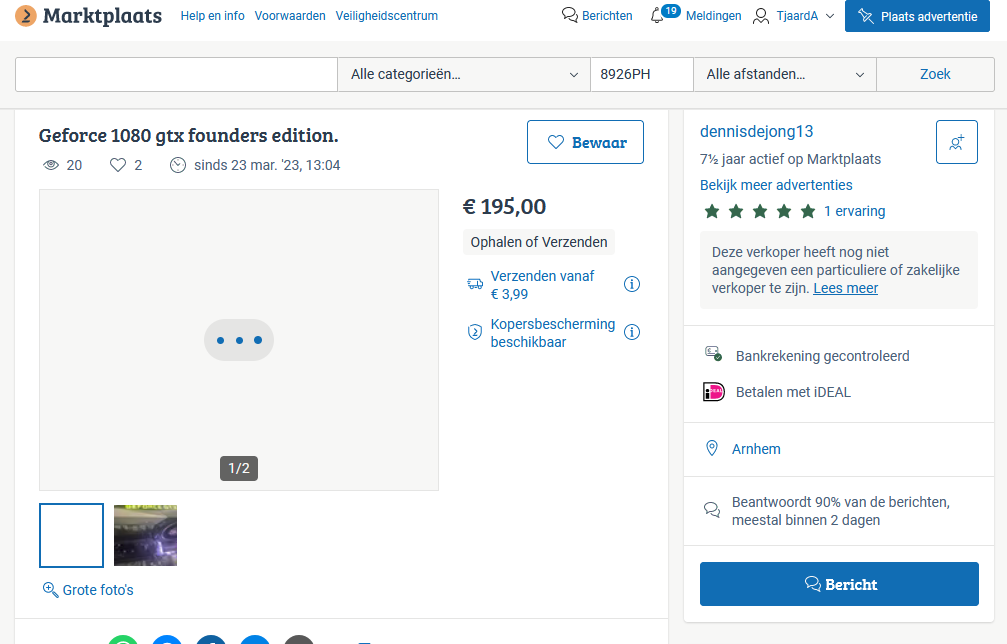Image resolution: width=1007 pixels, height=644 pixels.
Task: Click the search keyword input field
Action: [x=177, y=74]
